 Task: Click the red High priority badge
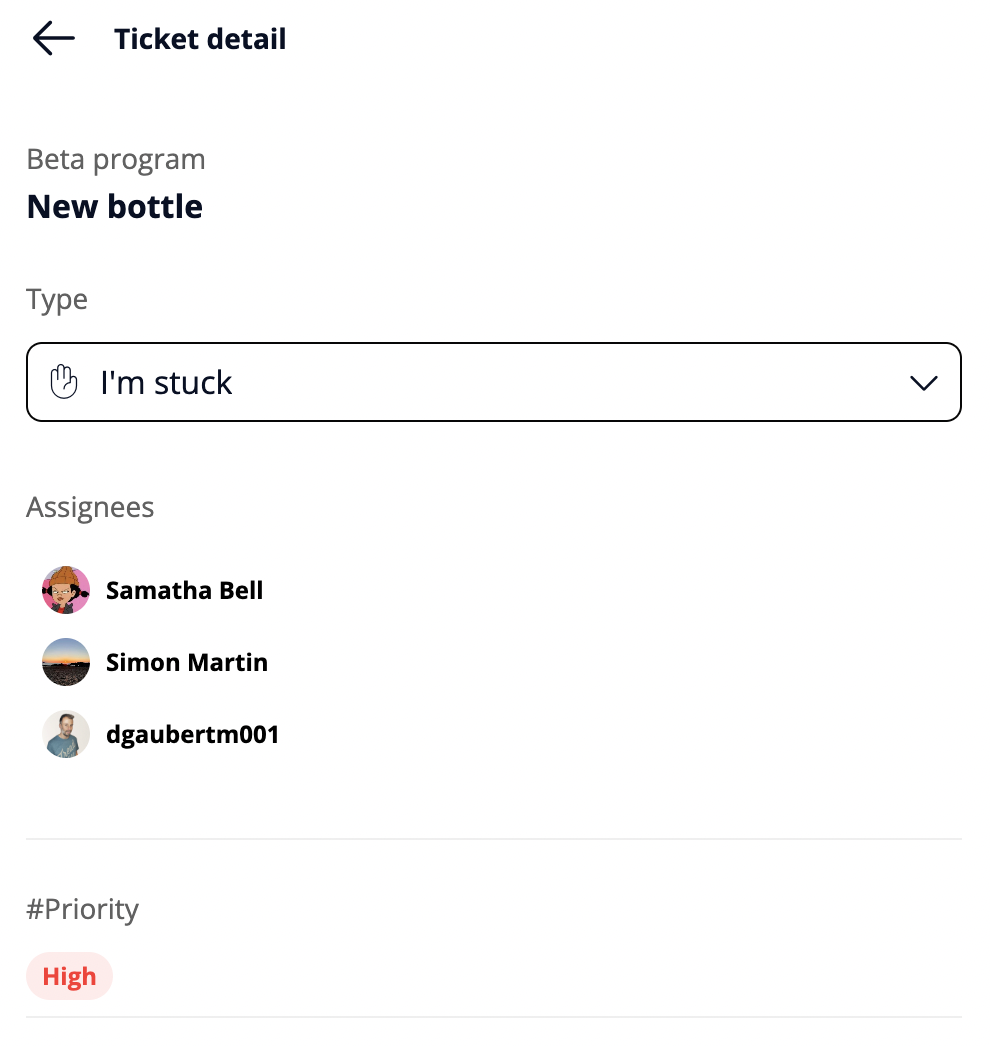click(x=69, y=976)
